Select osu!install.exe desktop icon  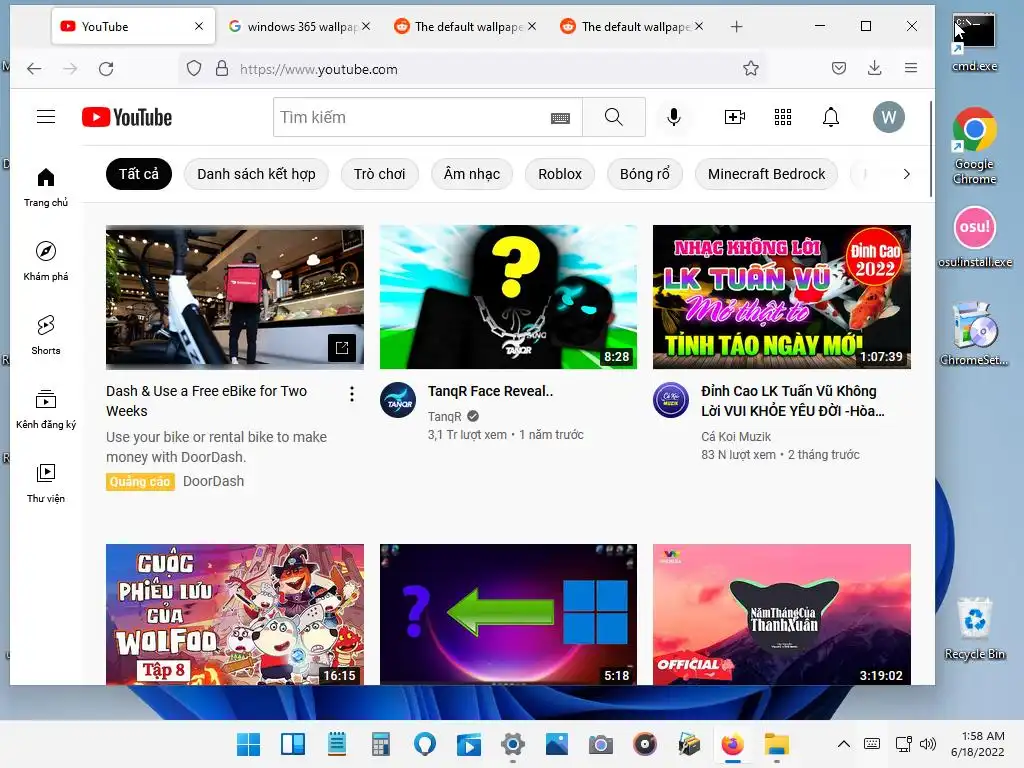point(975,237)
